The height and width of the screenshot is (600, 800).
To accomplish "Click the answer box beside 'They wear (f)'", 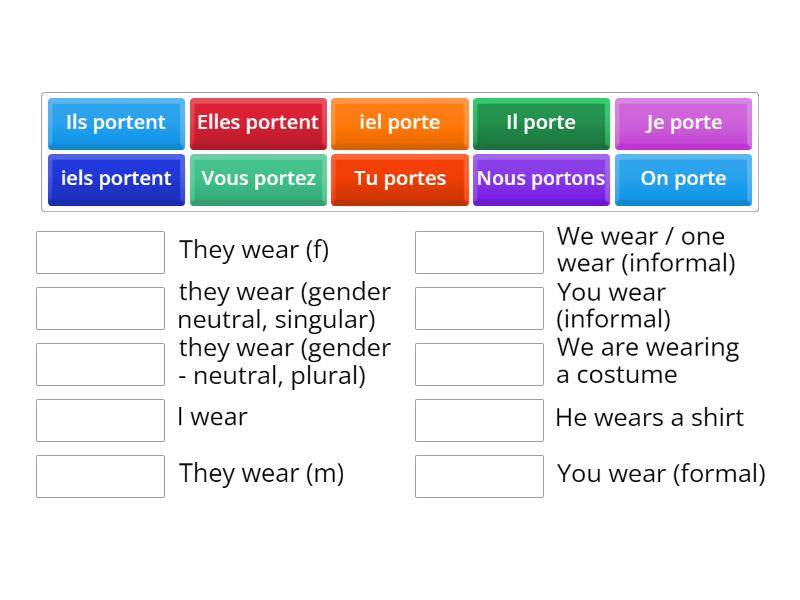I will [100, 252].
